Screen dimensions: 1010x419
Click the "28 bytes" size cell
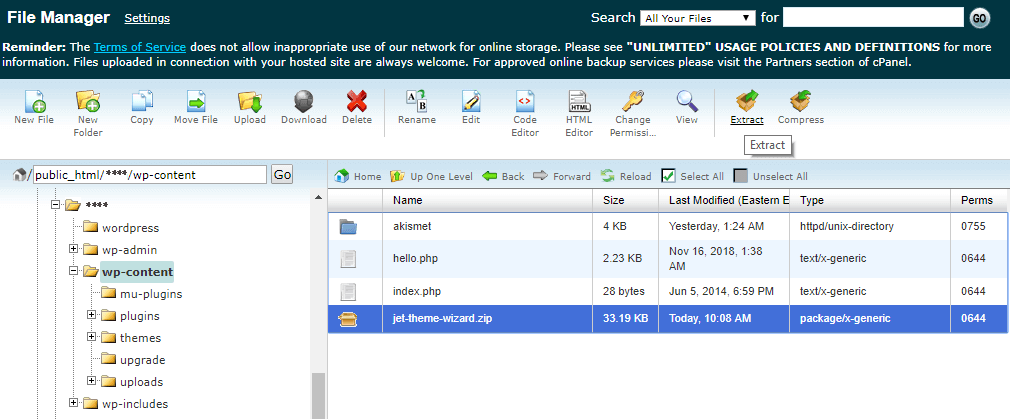pyautogui.click(x=625, y=291)
